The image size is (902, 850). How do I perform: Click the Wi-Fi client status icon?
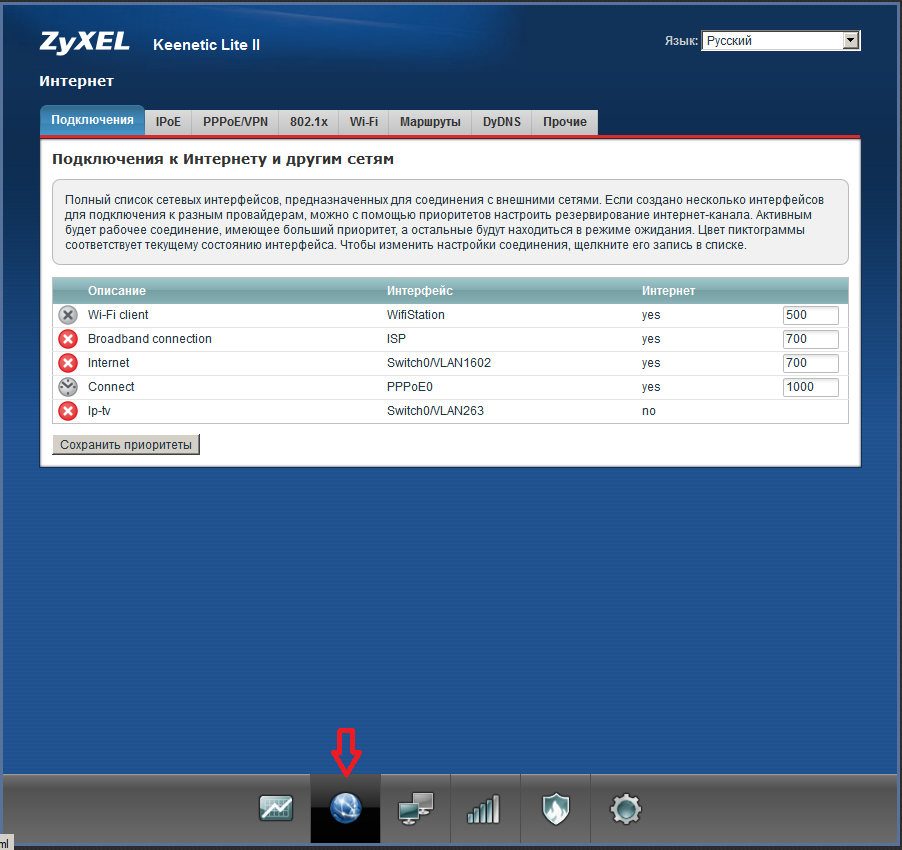pyautogui.click(x=68, y=315)
